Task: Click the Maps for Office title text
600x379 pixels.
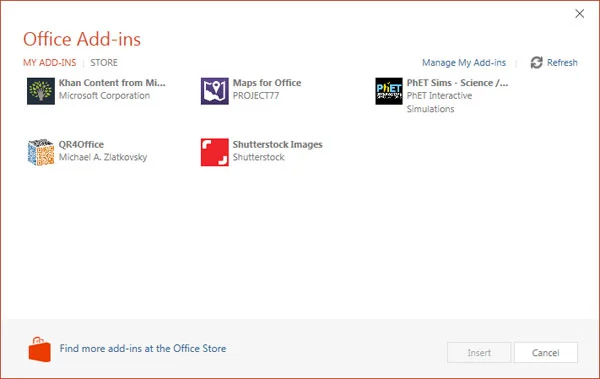Action: [267, 83]
